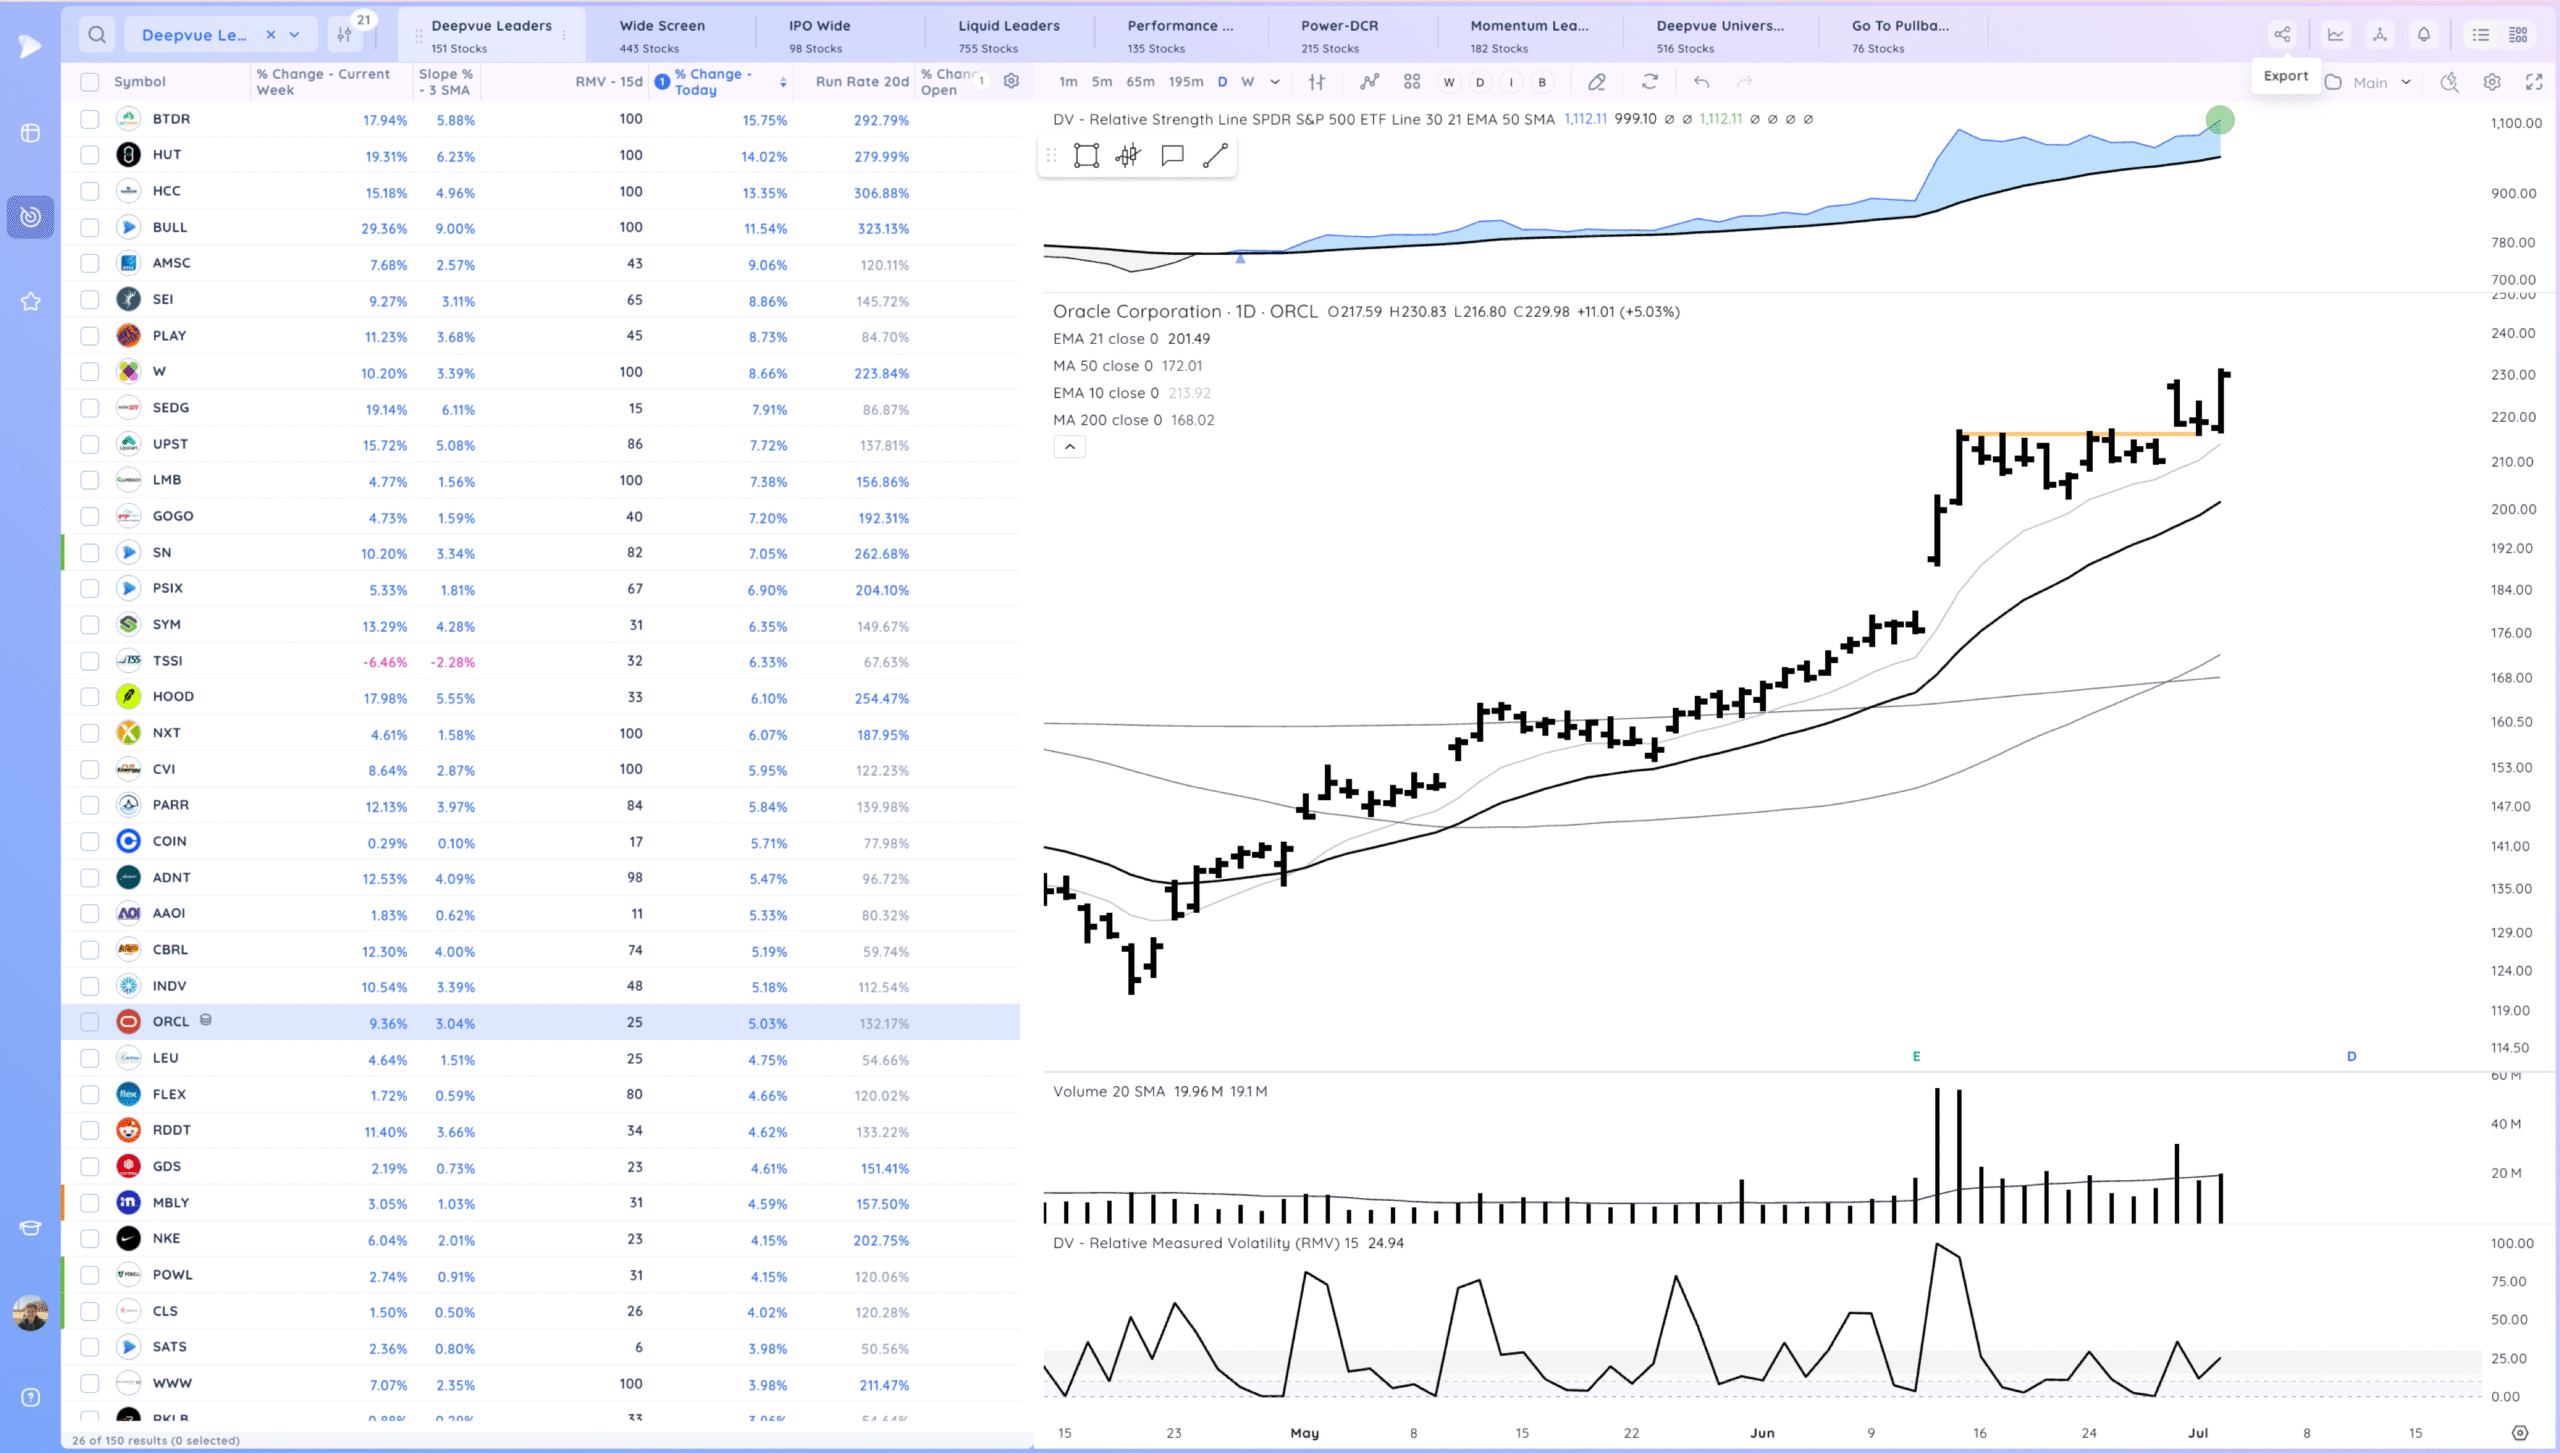This screenshot has height=1453, width=2560.
Task: Click the refresh chart icon
Action: tap(1650, 82)
